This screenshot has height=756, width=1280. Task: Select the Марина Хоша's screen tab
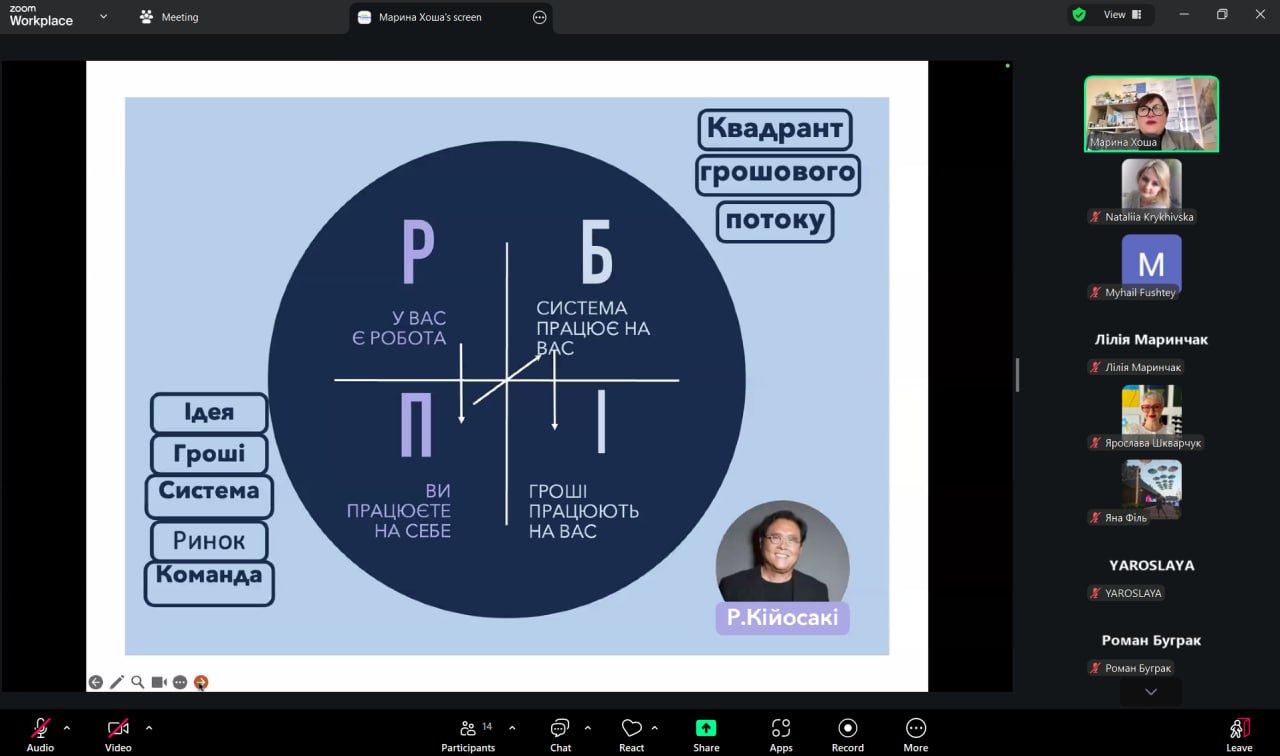[x=430, y=17]
